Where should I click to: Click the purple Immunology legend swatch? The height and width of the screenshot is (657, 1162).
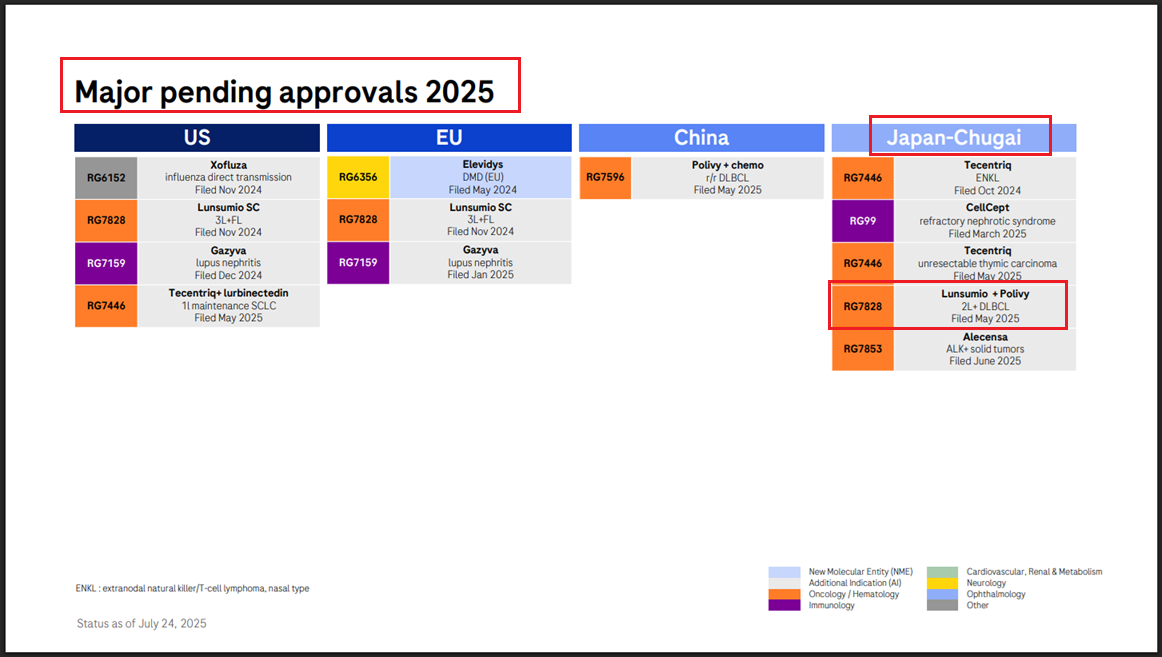click(784, 605)
